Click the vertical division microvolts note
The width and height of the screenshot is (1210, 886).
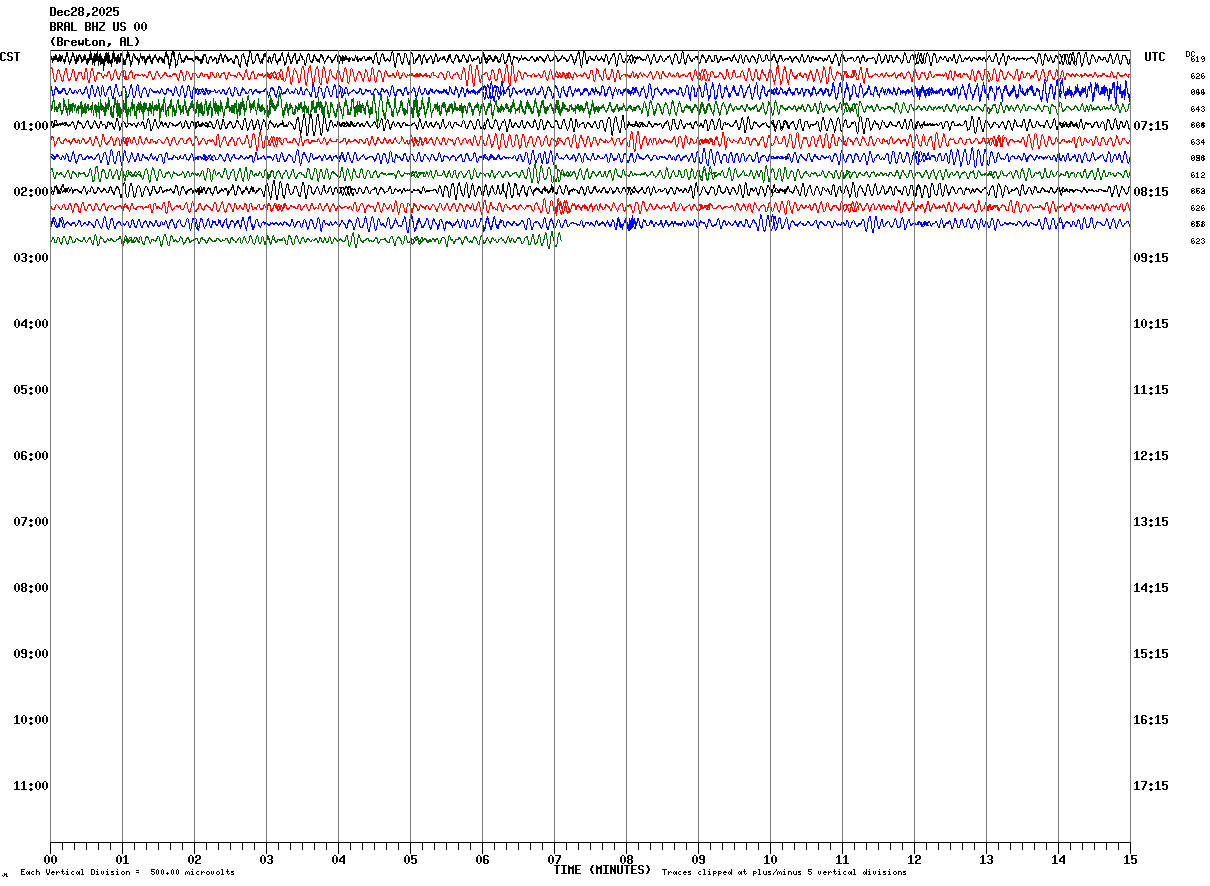(128, 873)
